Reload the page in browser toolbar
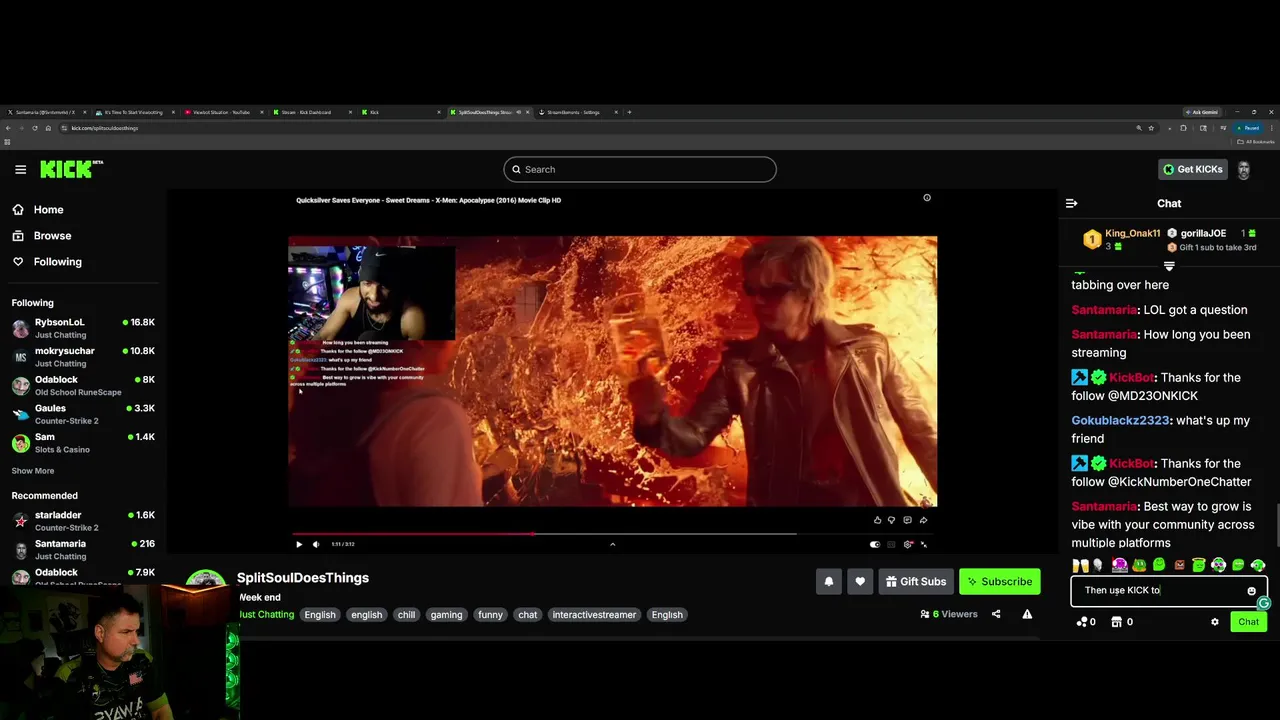This screenshot has width=1280, height=720. 35,128
